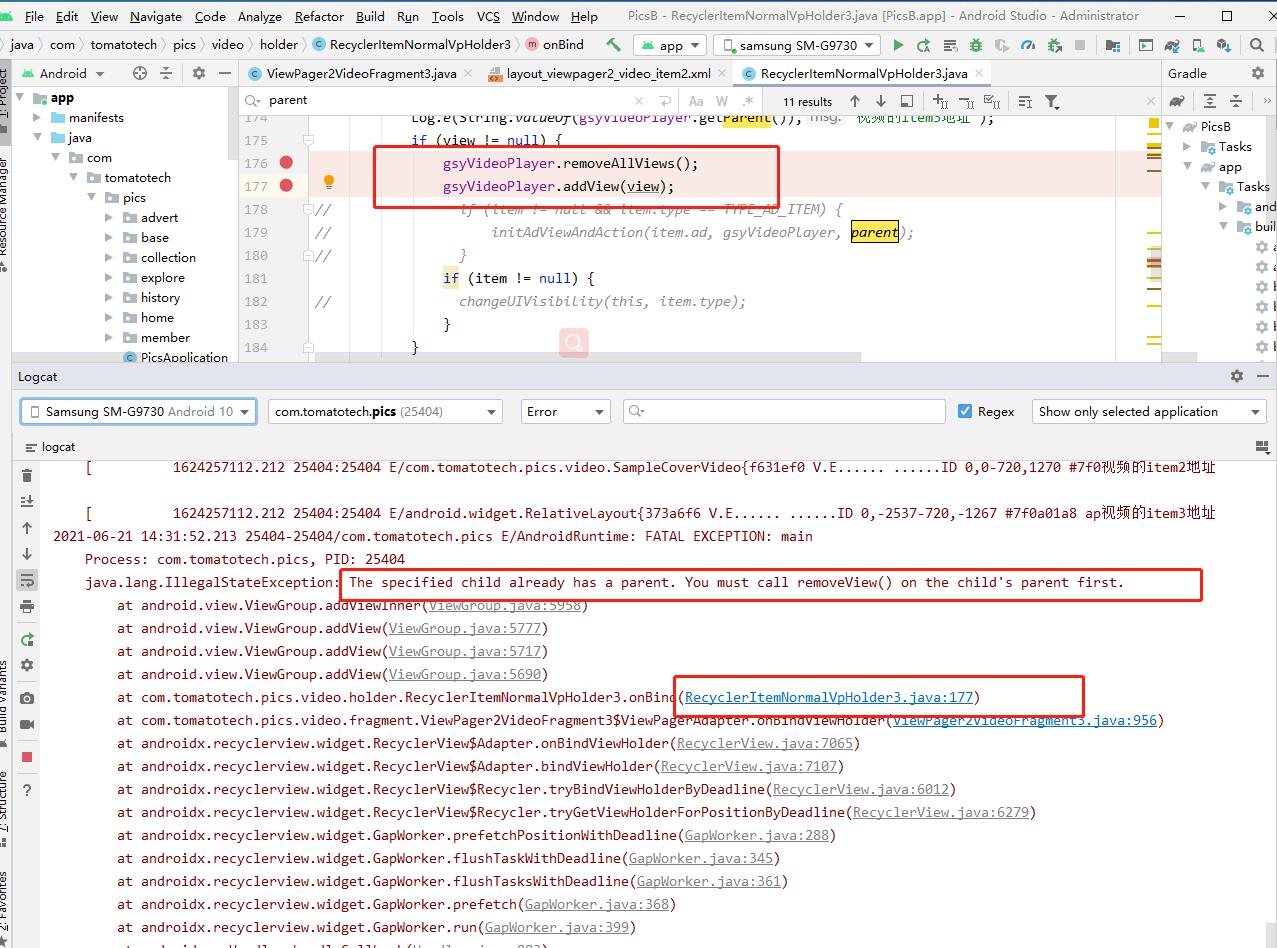1277x948 pixels.
Task: Toggle the Regex checkbox in Logcat
Action: (x=965, y=411)
